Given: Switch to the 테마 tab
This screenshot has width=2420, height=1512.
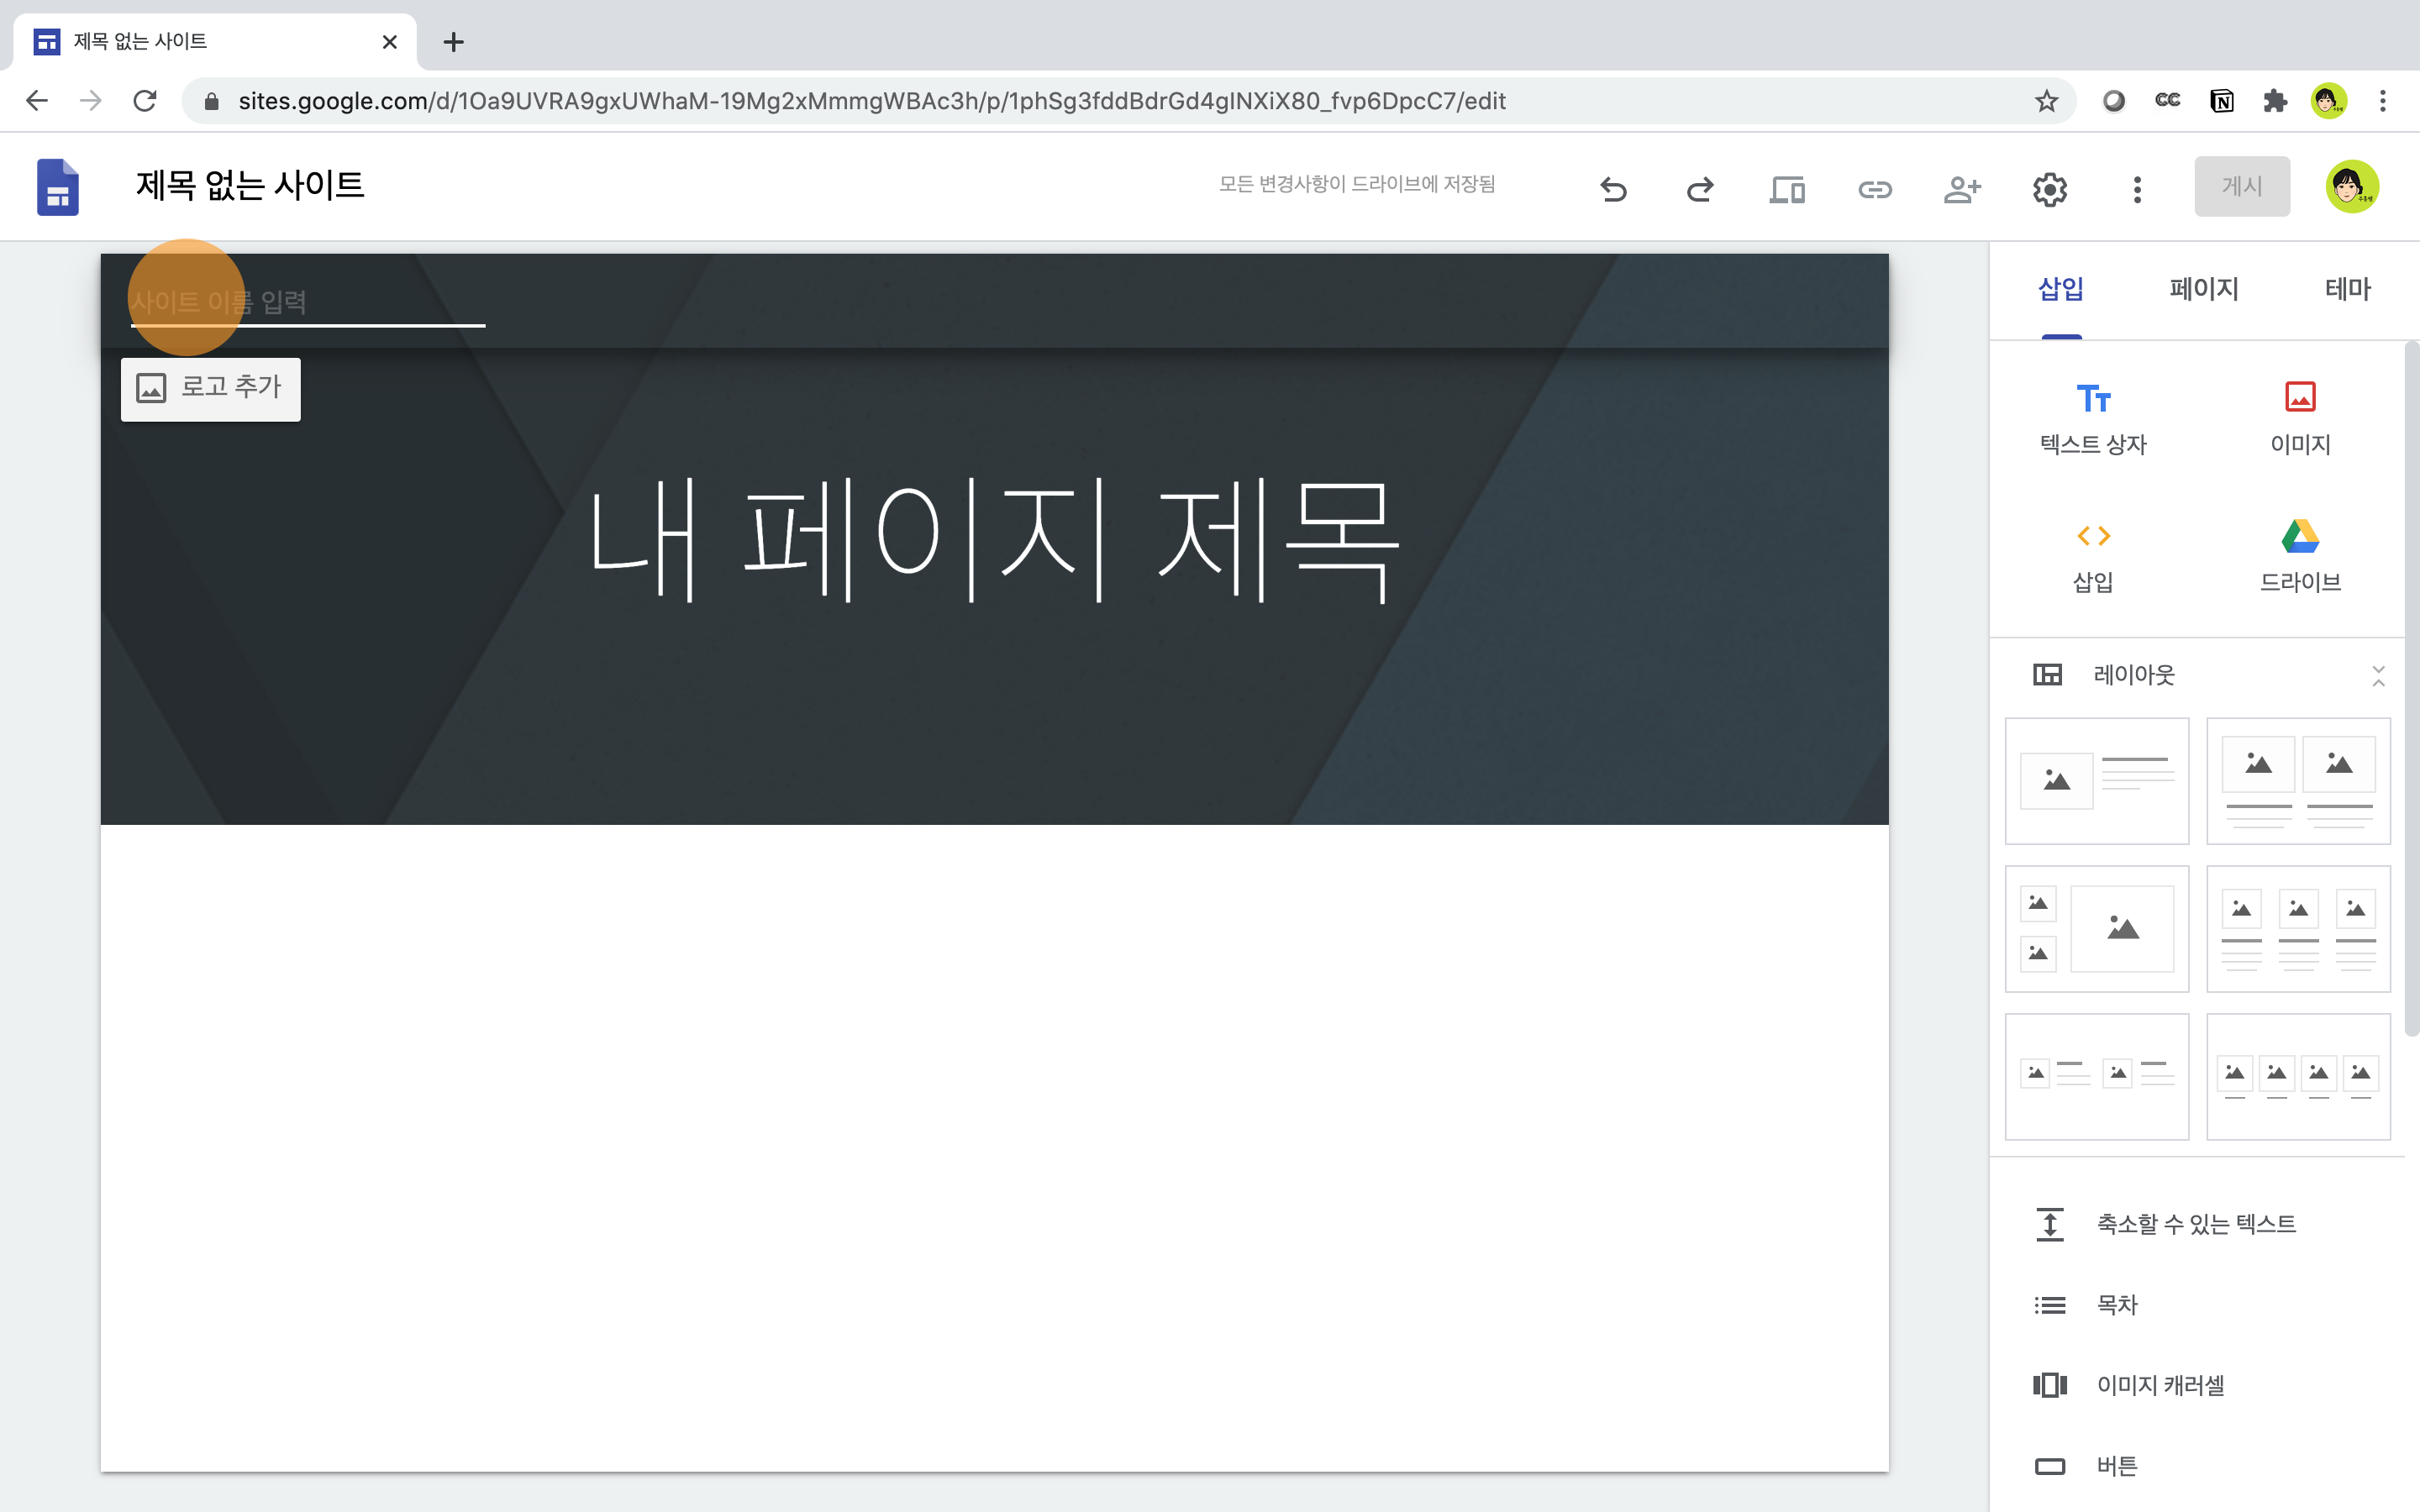Looking at the screenshot, I should click(x=2347, y=289).
